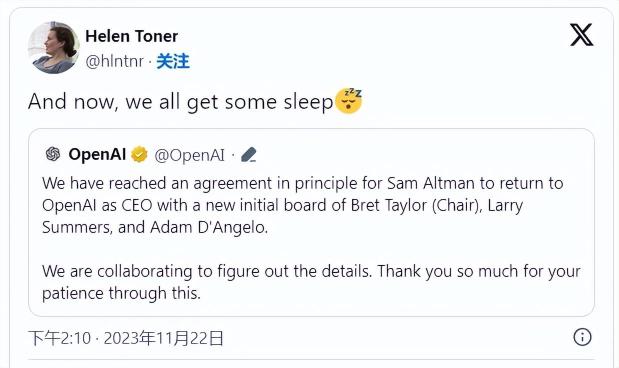Image resolution: width=619 pixels, height=368 pixels.
Task: Open the tweet timestamp 下午2:10
Action: 60,338
